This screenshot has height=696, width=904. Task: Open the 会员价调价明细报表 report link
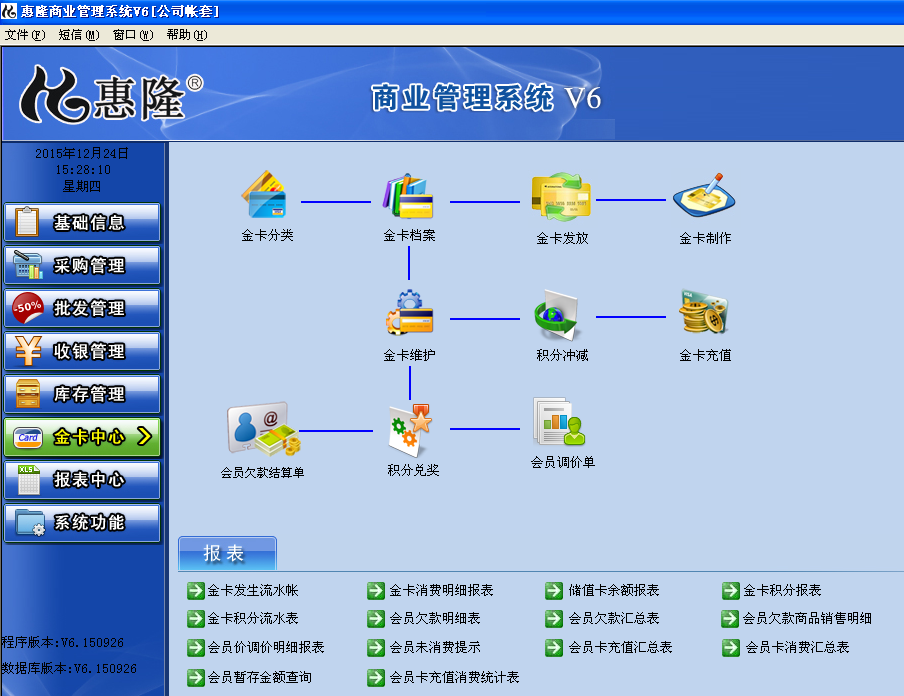click(266, 648)
